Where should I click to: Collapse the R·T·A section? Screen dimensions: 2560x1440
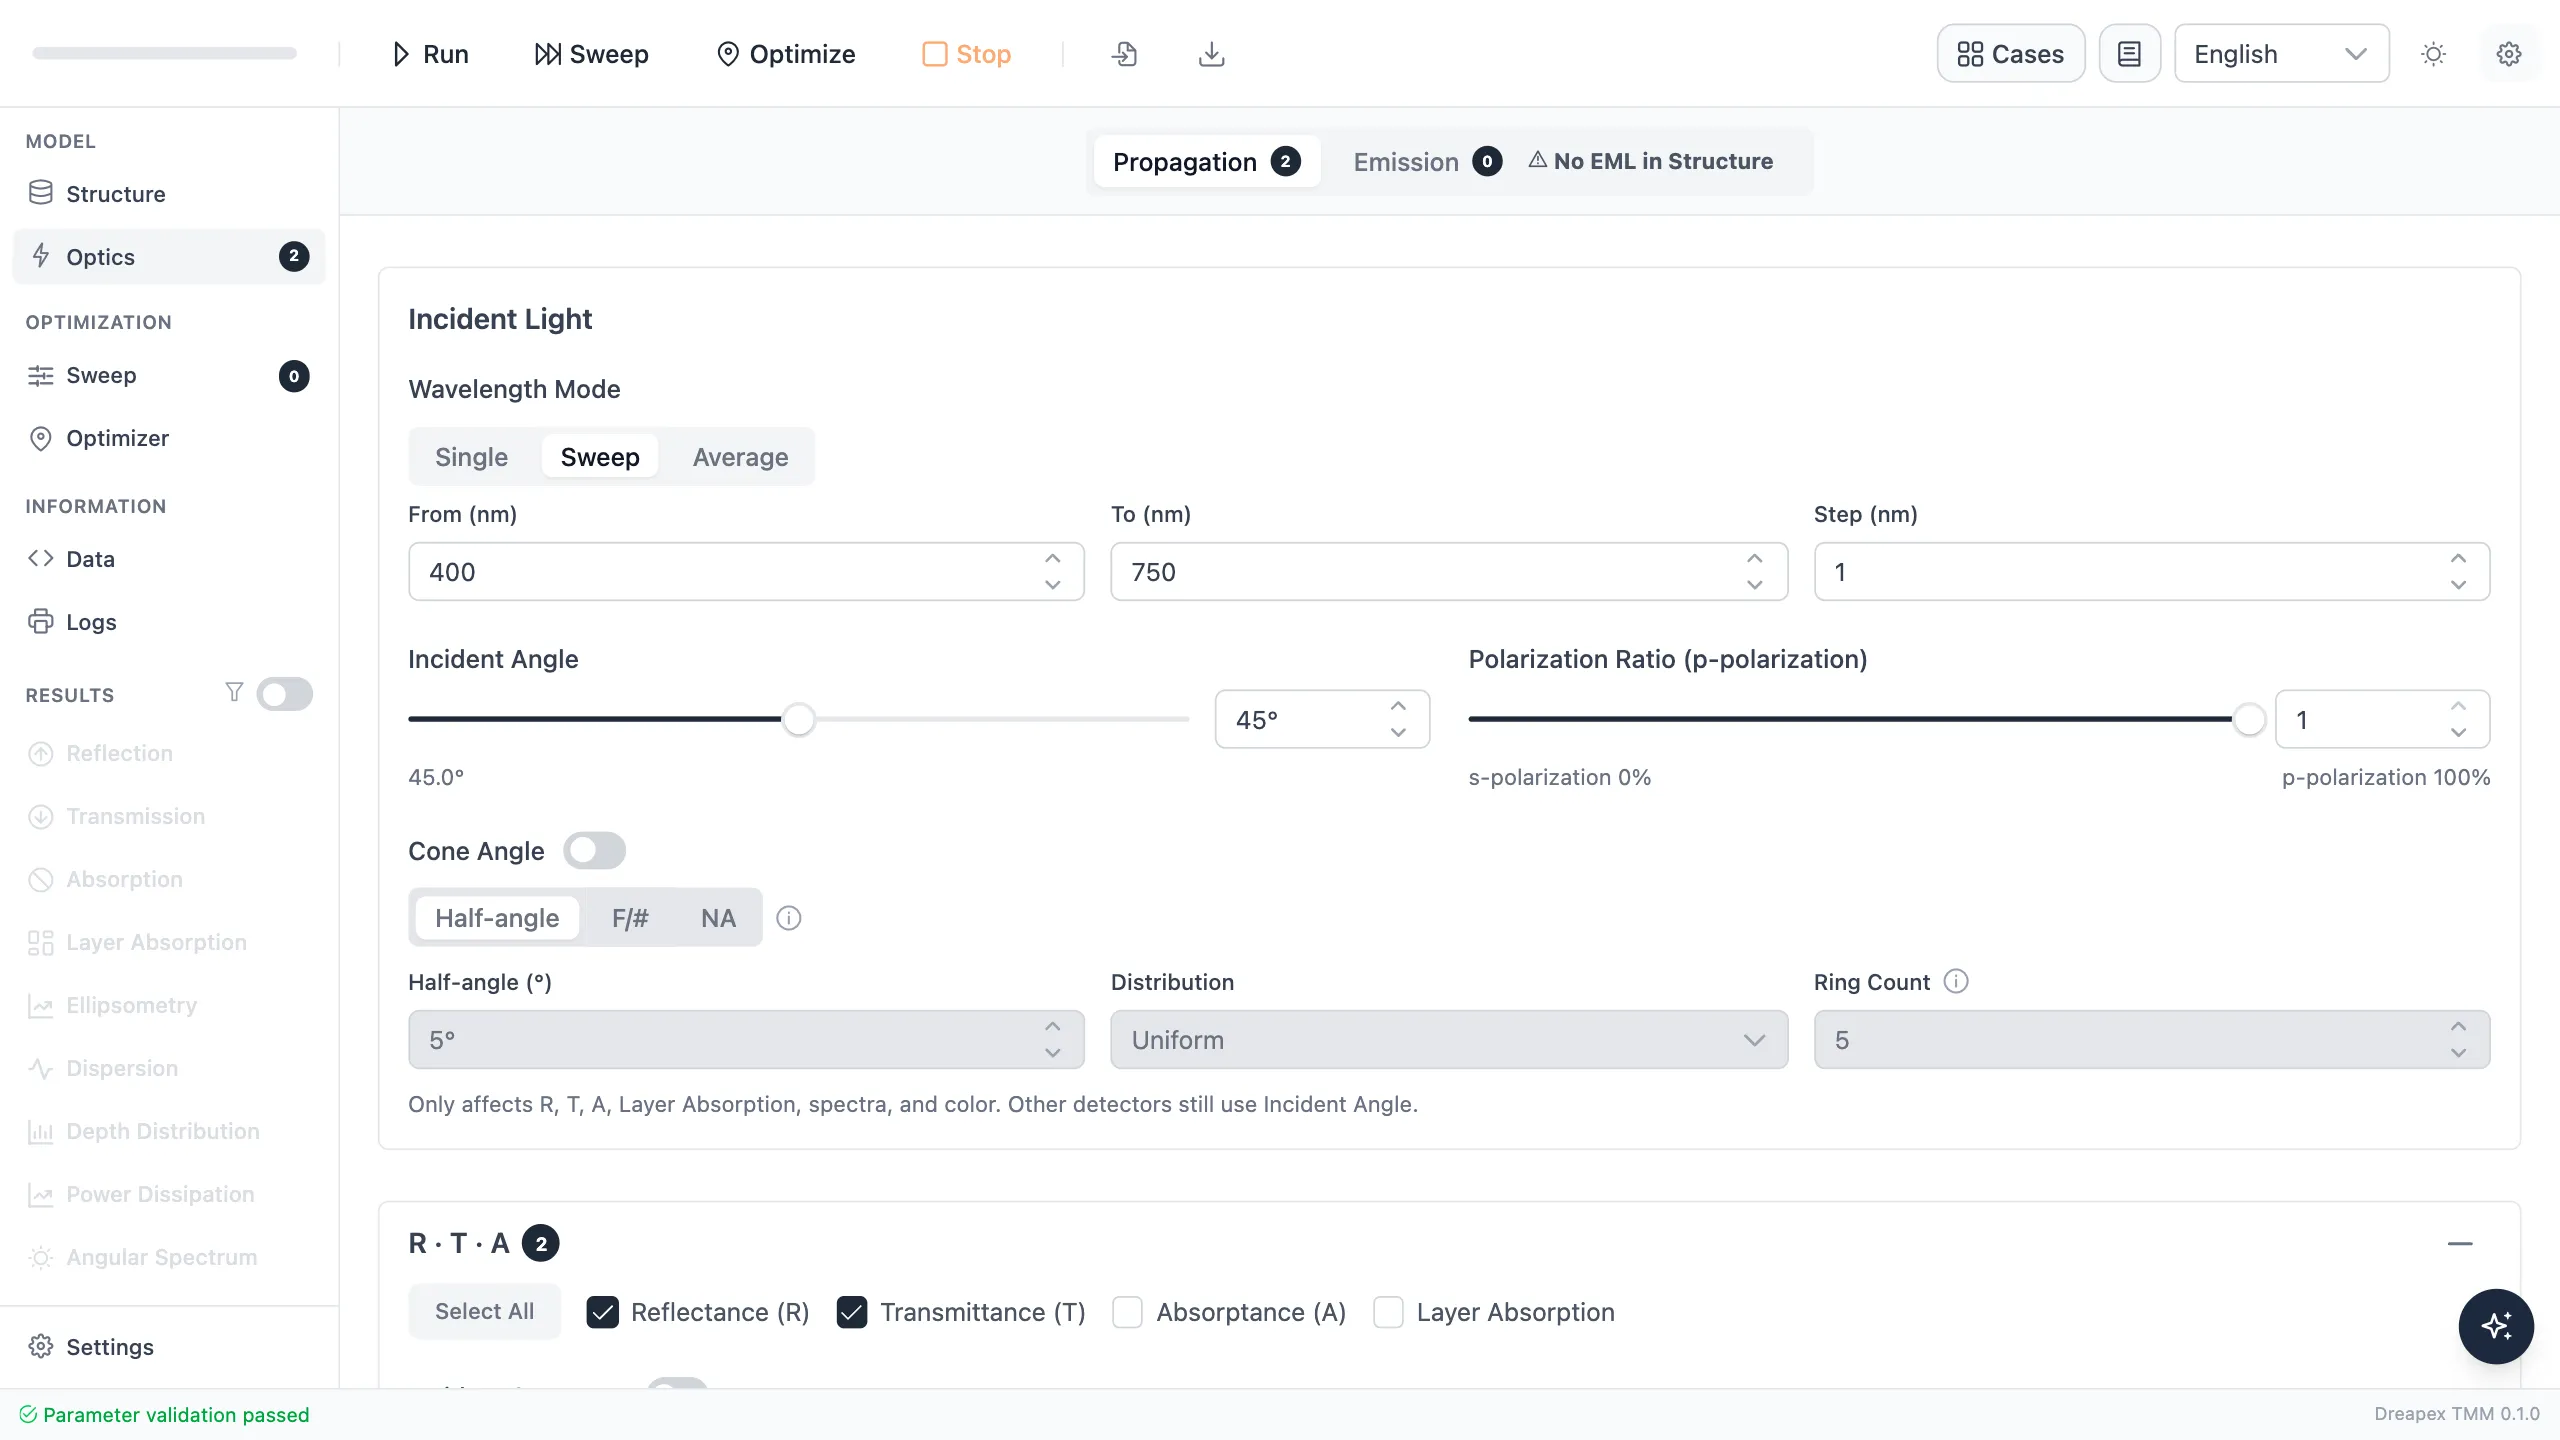(x=2460, y=1243)
